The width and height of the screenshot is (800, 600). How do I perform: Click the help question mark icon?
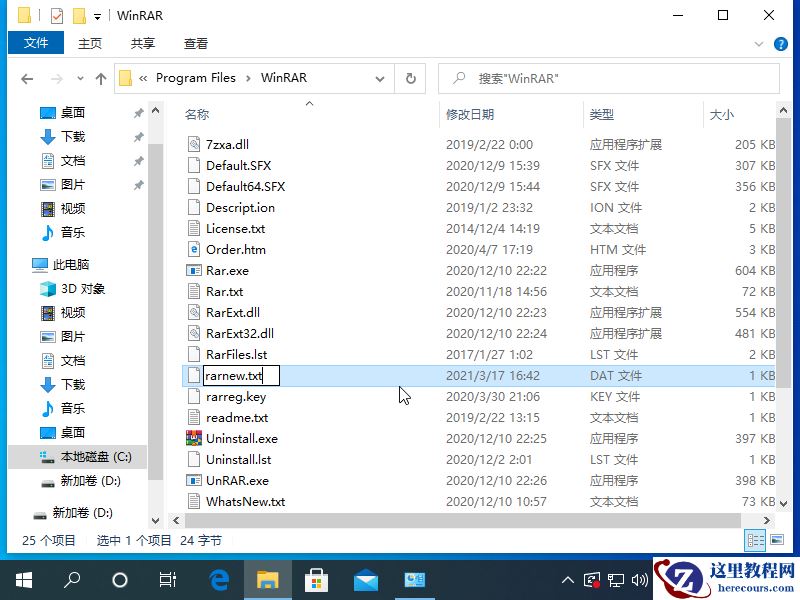pyautogui.click(x=781, y=43)
